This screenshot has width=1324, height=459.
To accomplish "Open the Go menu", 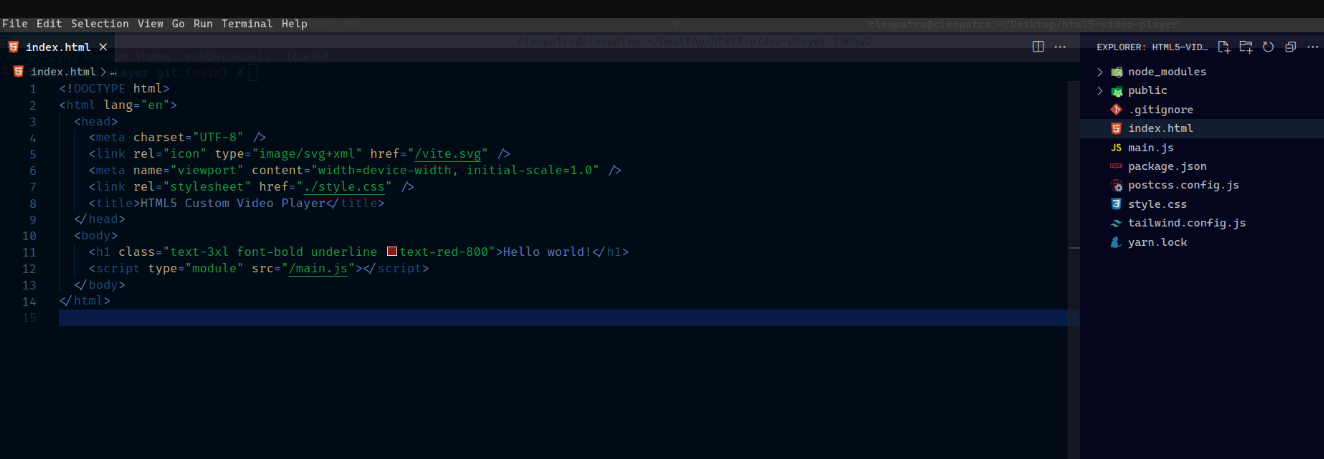I will pyautogui.click(x=178, y=24).
